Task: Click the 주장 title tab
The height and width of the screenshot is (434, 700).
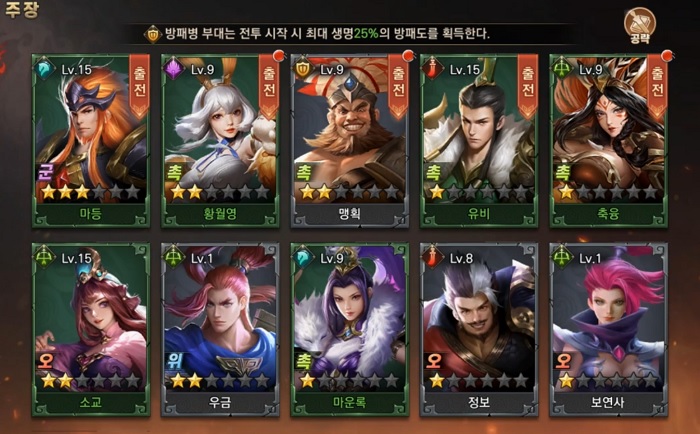Action: click(x=21, y=10)
